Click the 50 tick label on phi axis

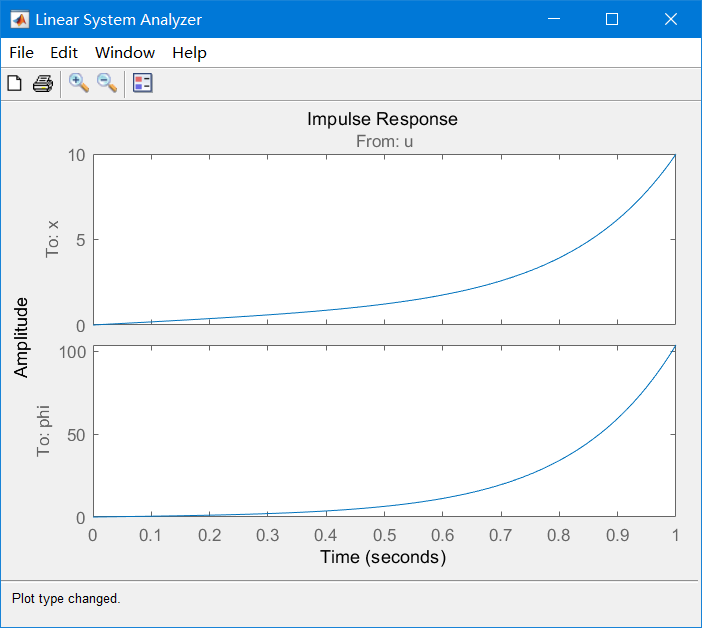(77, 435)
